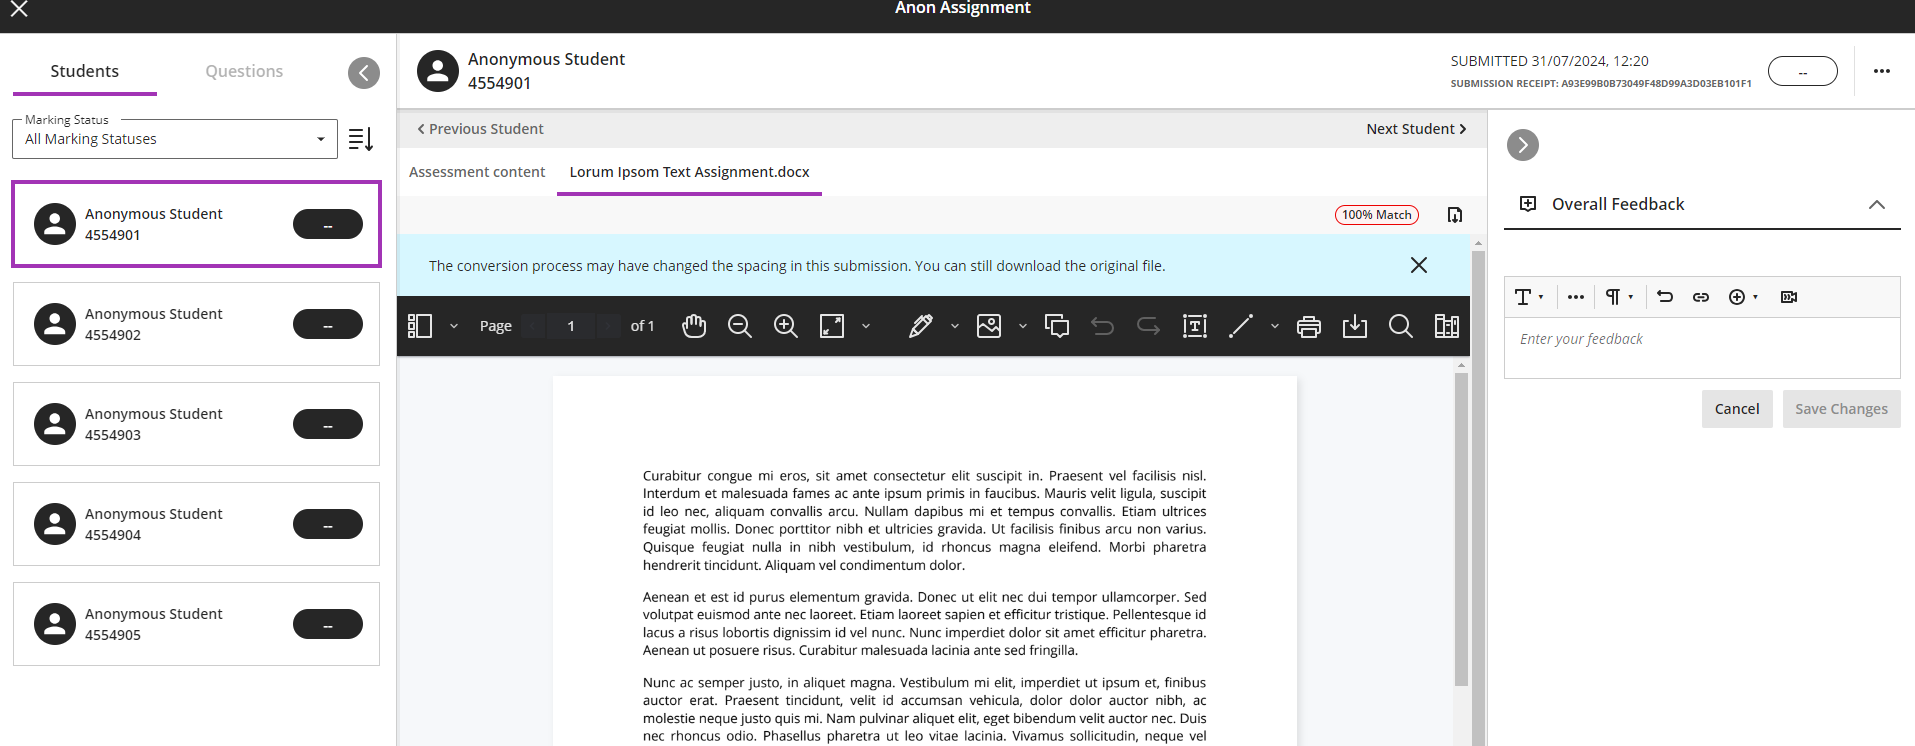Open text style dropdown in feedback editor
The width and height of the screenshot is (1915, 746).
[x=1529, y=297]
